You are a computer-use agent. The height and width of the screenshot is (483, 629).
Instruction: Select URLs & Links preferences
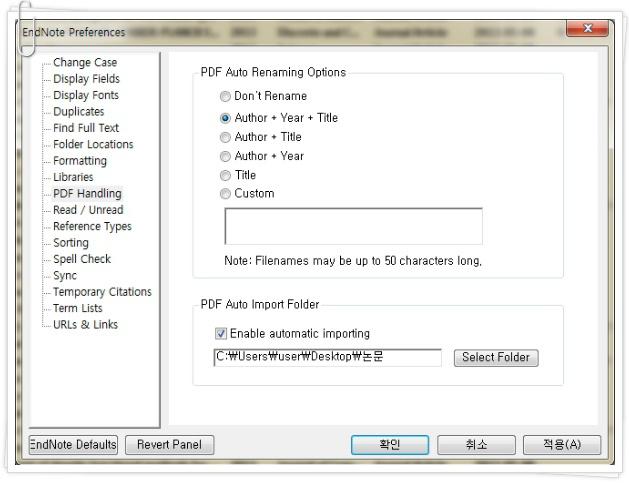coord(85,325)
